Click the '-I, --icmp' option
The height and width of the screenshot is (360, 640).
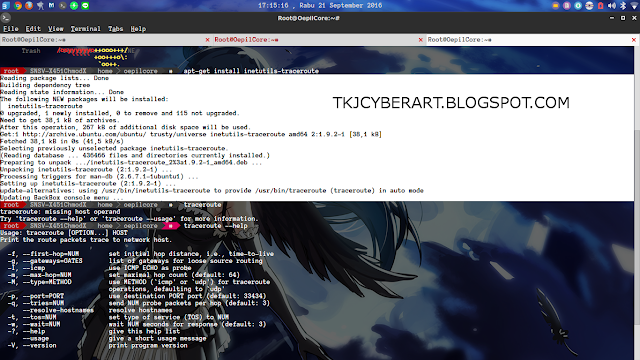tap(26, 268)
